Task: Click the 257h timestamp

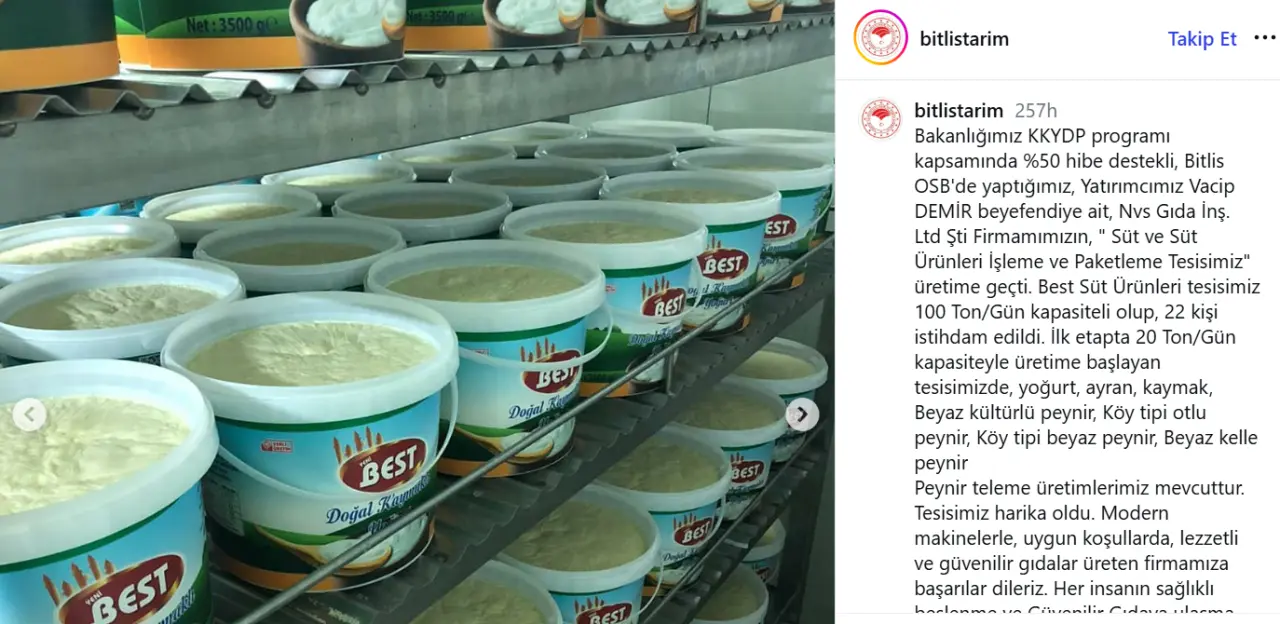Action: point(1035,110)
